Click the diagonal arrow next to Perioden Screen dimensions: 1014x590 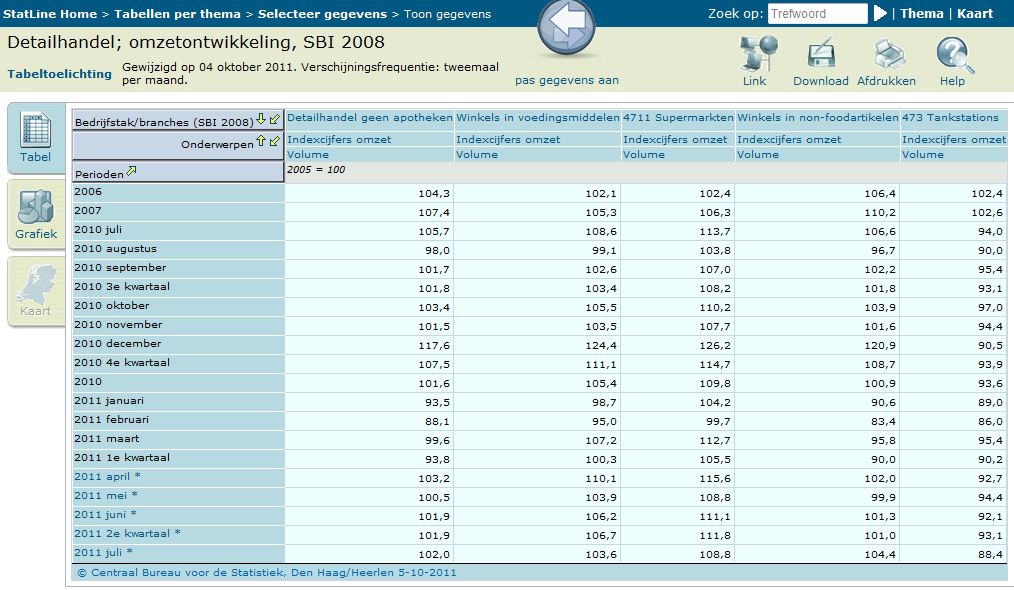coord(131,172)
